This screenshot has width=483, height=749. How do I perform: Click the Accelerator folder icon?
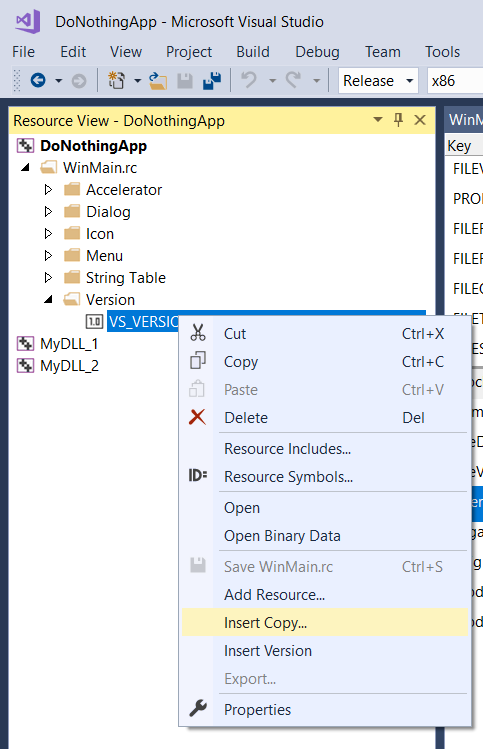[72, 189]
